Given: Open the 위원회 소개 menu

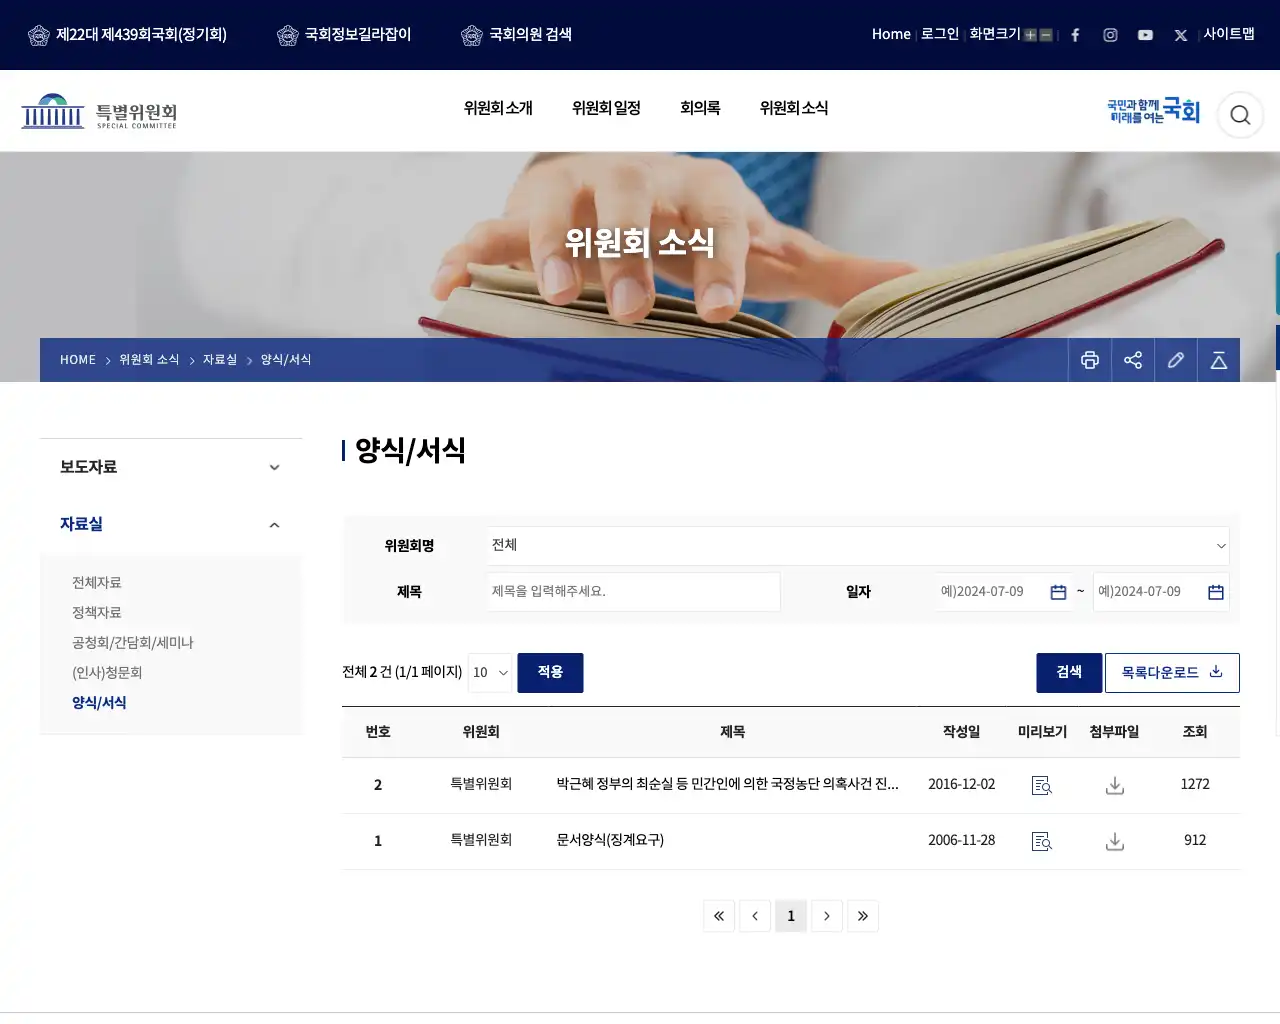Looking at the screenshot, I should pos(498,108).
